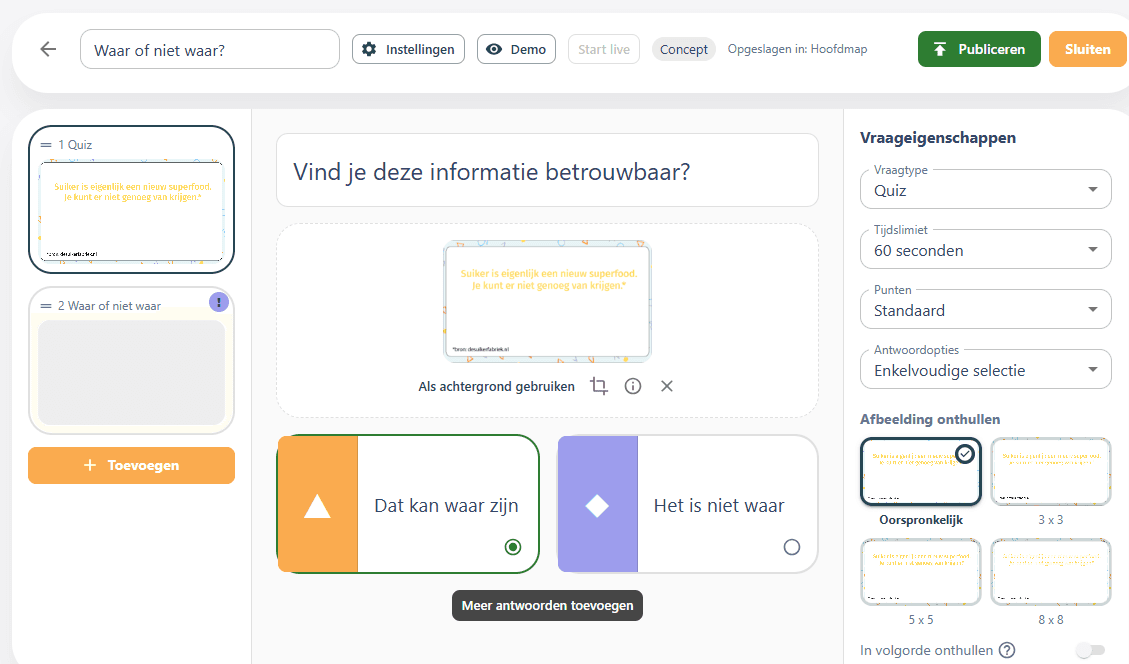Grab the drag handle of slide 2
The image size is (1129, 664).
[x=46, y=306]
